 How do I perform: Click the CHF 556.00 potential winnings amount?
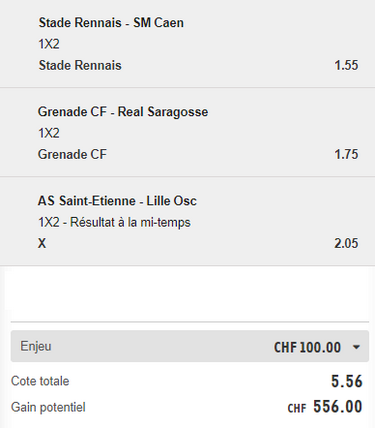[x=325, y=407]
